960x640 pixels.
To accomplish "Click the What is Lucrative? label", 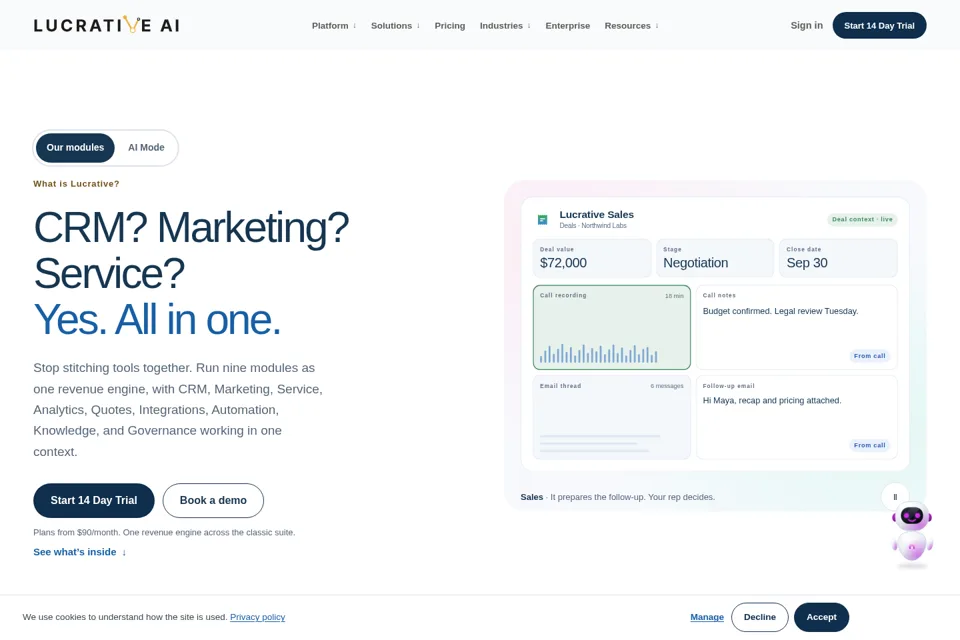I will point(76,184).
